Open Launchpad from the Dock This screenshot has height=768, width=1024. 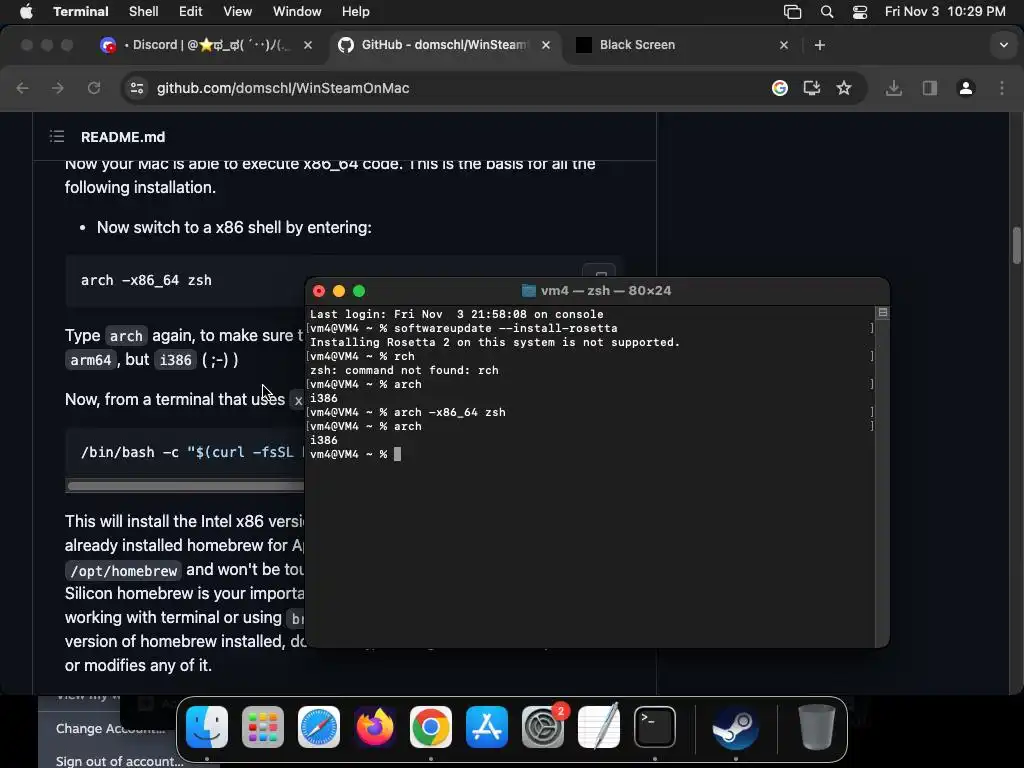click(x=263, y=727)
